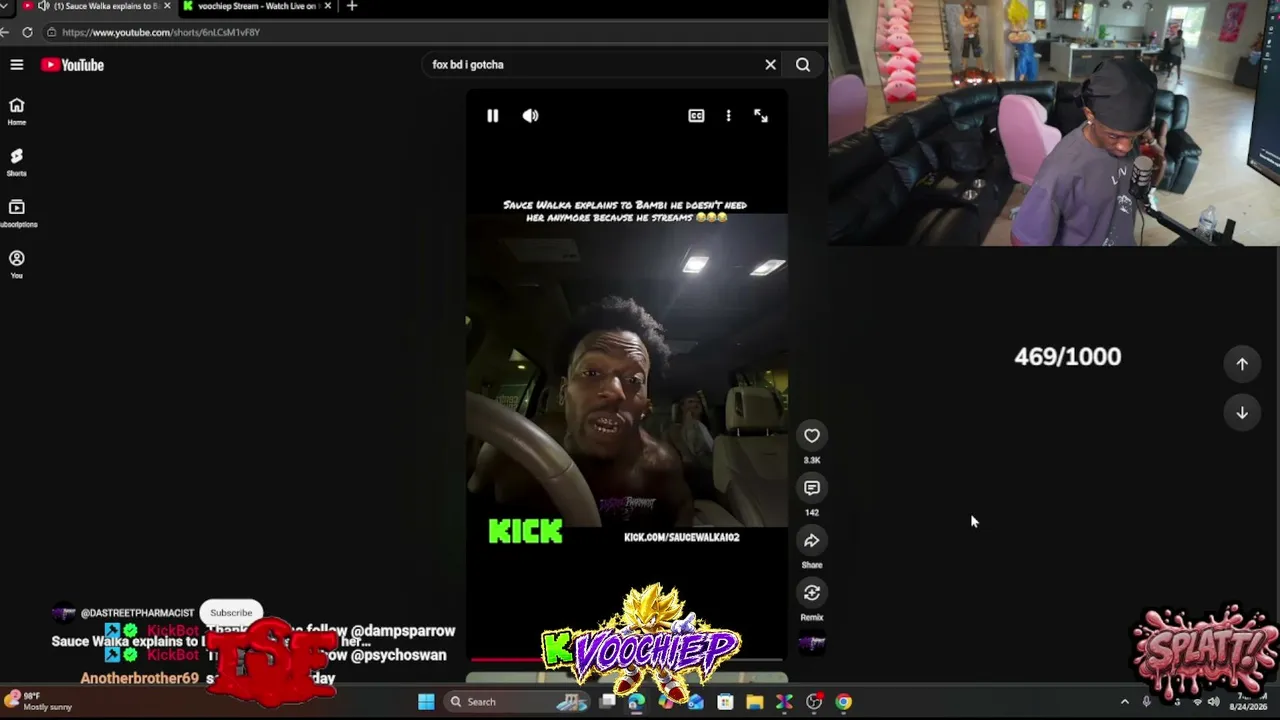This screenshot has height=720, width=1280.
Task: Open File Explorer from the taskbar
Action: (755, 702)
